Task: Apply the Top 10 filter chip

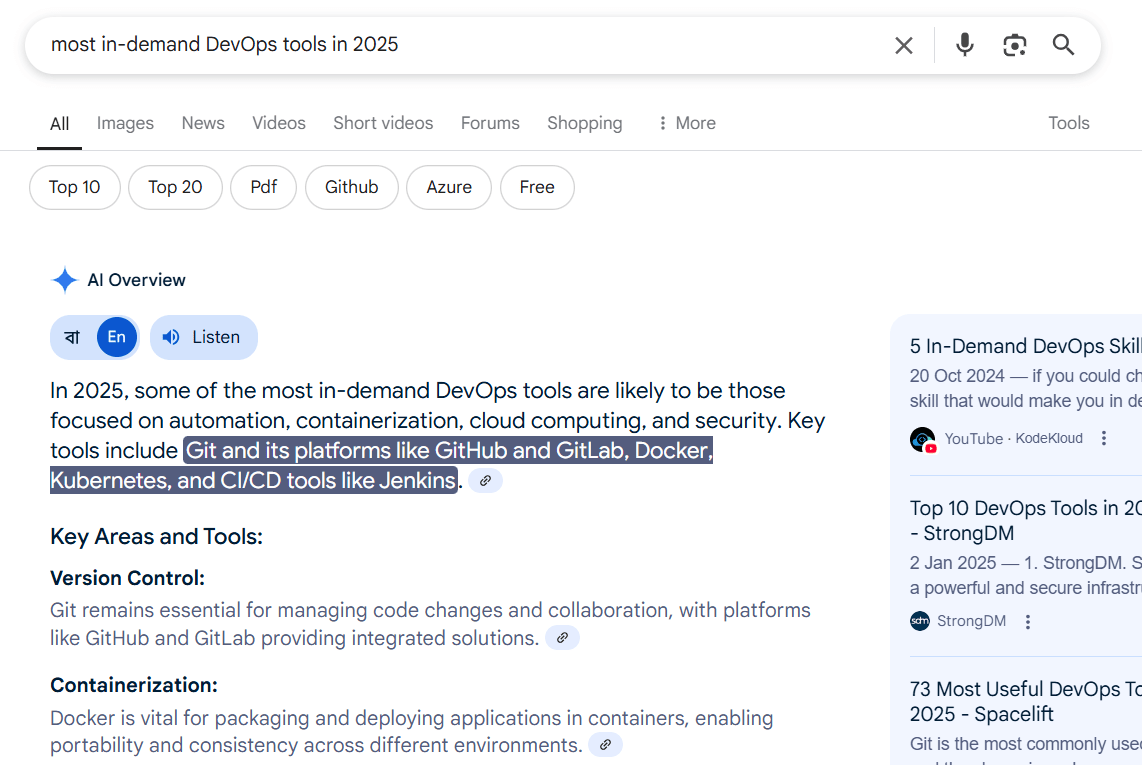Action: (74, 187)
